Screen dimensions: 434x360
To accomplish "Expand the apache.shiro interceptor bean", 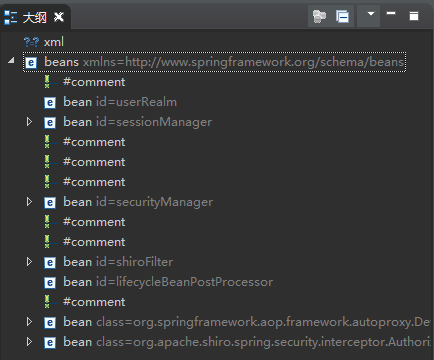I will (x=29, y=342).
